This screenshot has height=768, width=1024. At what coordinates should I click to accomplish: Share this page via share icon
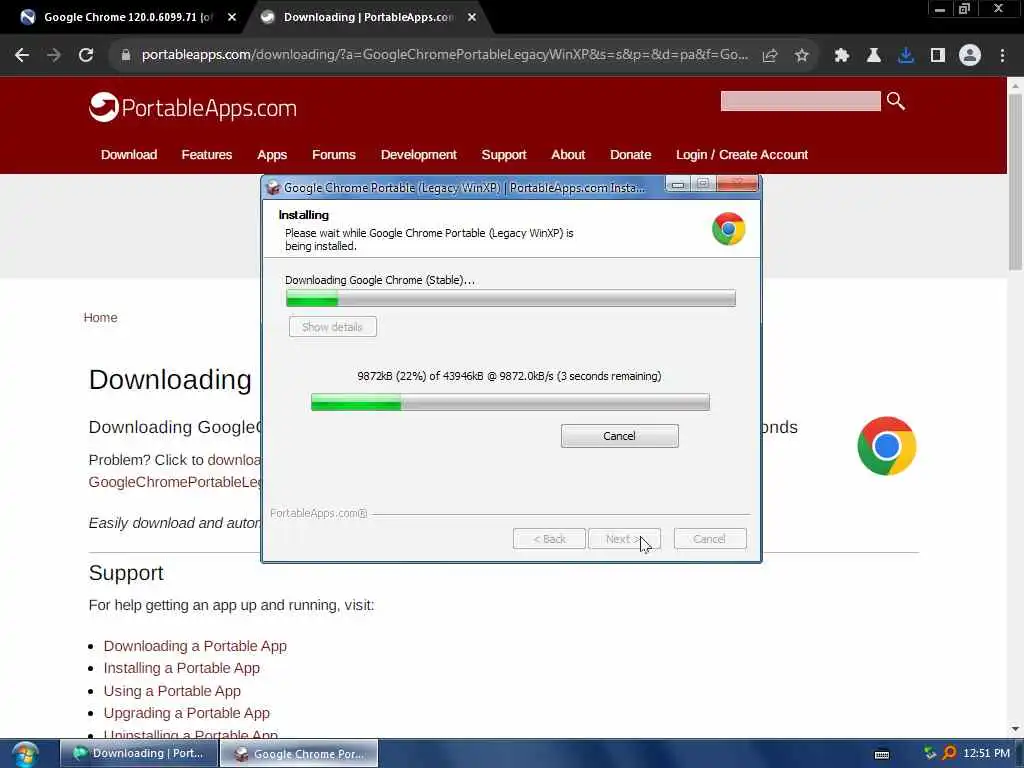[x=770, y=56]
